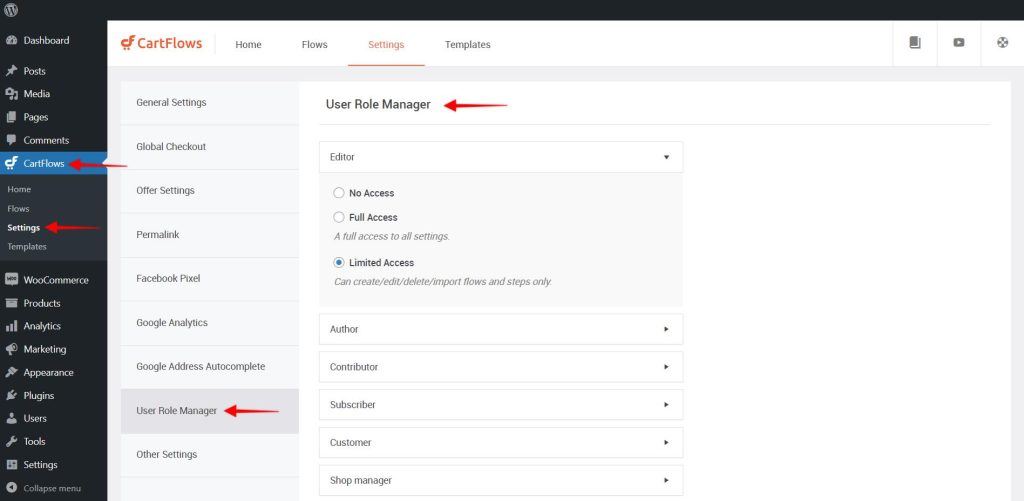Click the Appearance paintbrush icon
Screen dimensions: 1024x501
tap(11, 372)
